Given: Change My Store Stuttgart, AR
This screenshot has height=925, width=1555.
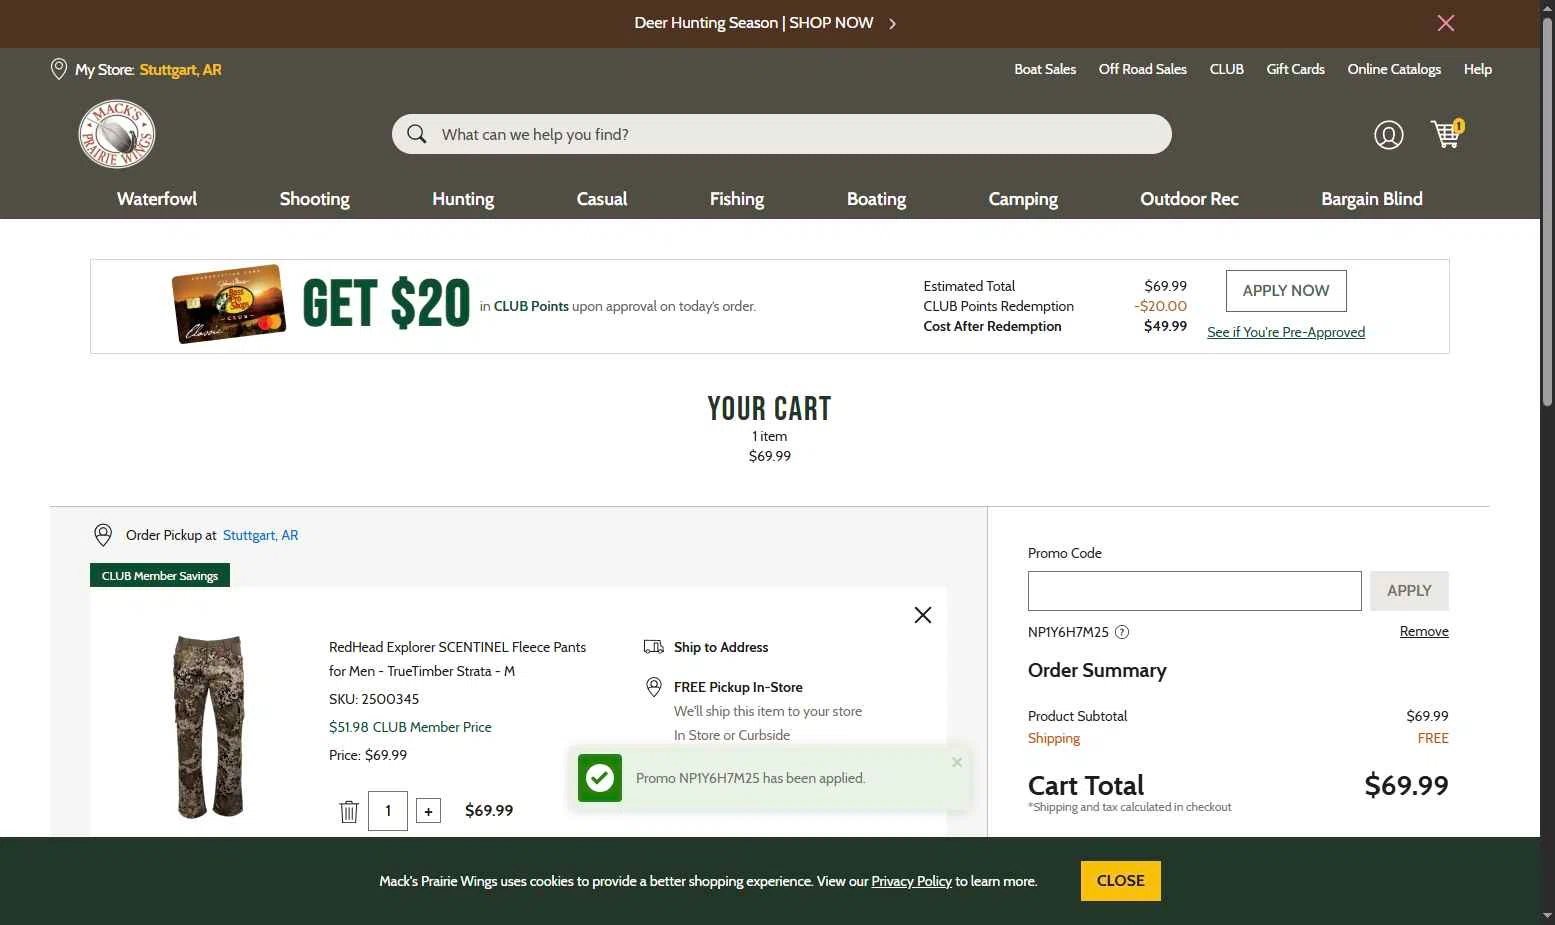Looking at the screenshot, I should [181, 70].
